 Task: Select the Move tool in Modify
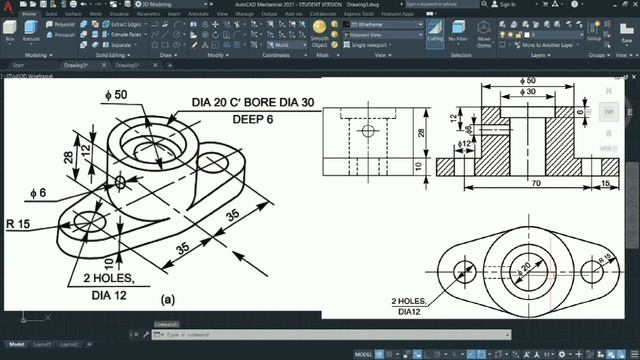(215, 24)
